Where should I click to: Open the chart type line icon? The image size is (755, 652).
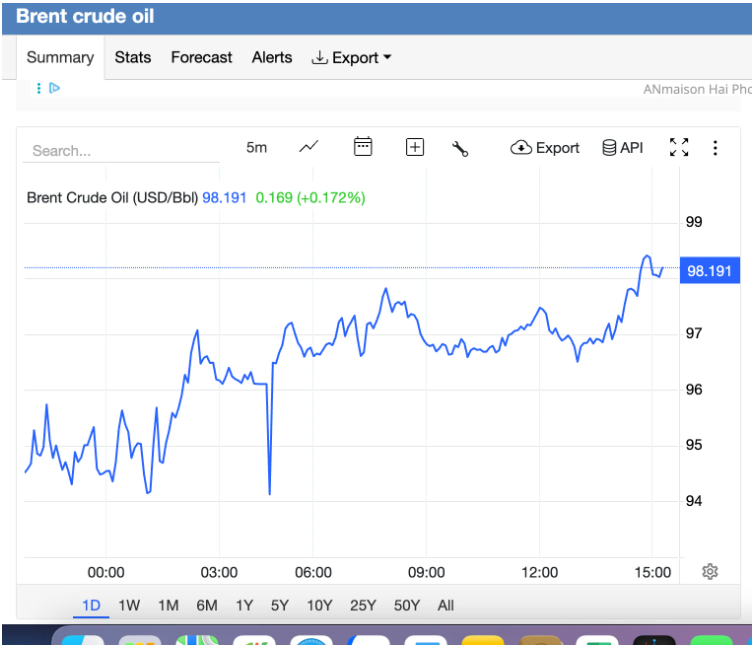click(x=309, y=147)
